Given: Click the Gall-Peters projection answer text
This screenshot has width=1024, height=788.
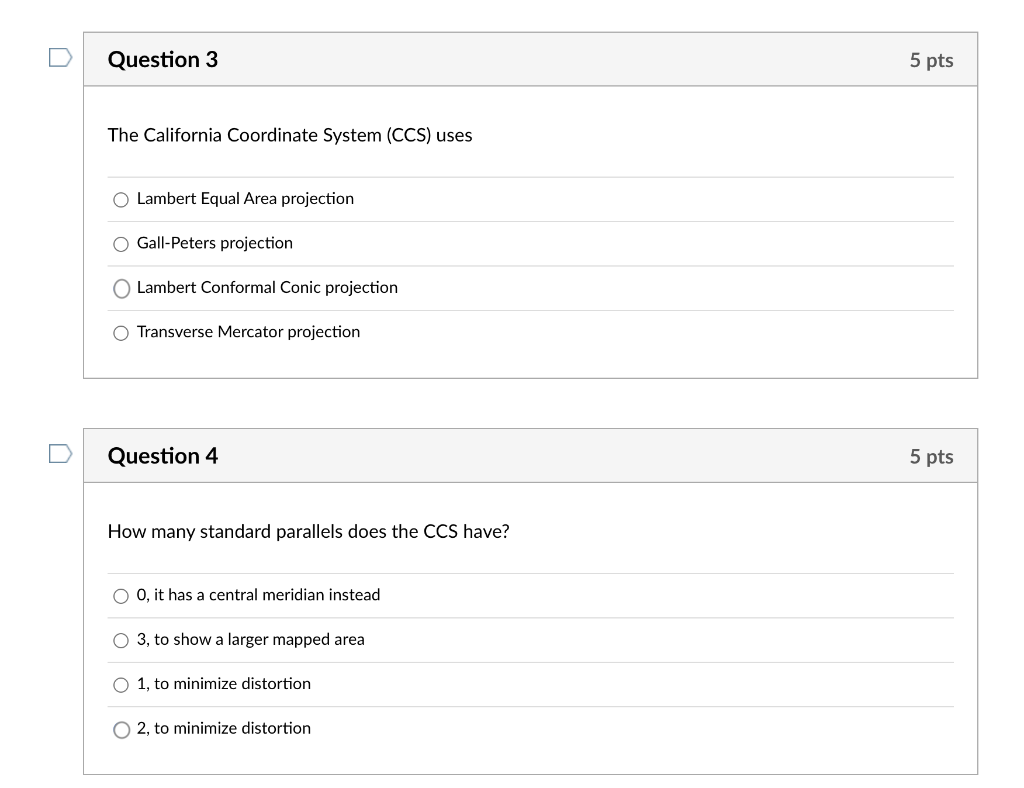Looking at the screenshot, I should pos(215,243).
